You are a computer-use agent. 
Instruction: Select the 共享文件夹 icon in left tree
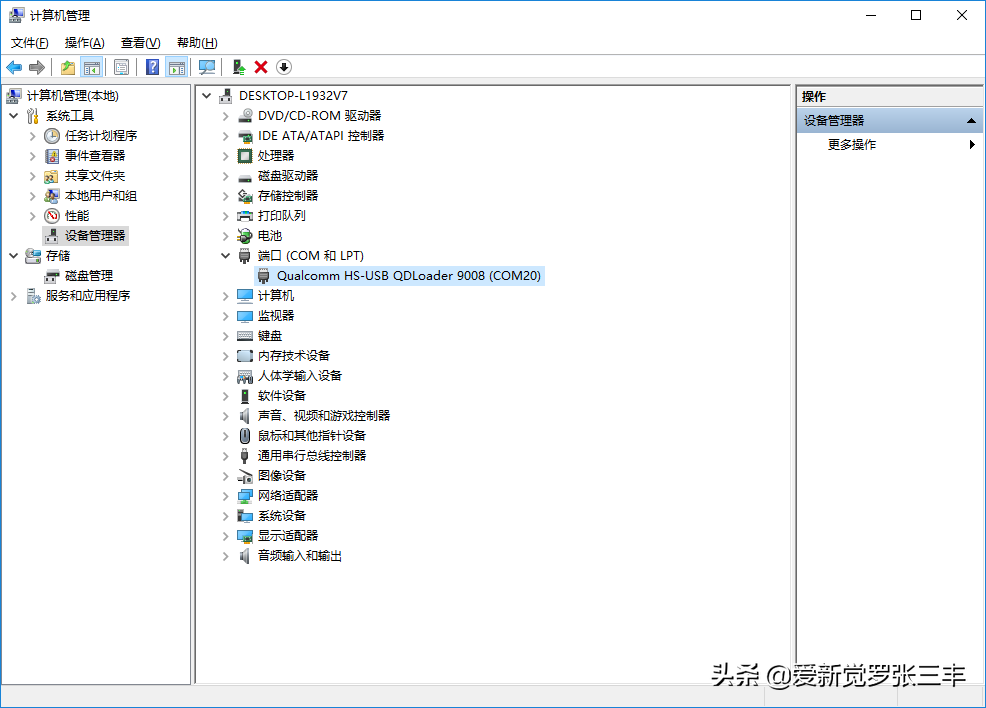click(52, 176)
